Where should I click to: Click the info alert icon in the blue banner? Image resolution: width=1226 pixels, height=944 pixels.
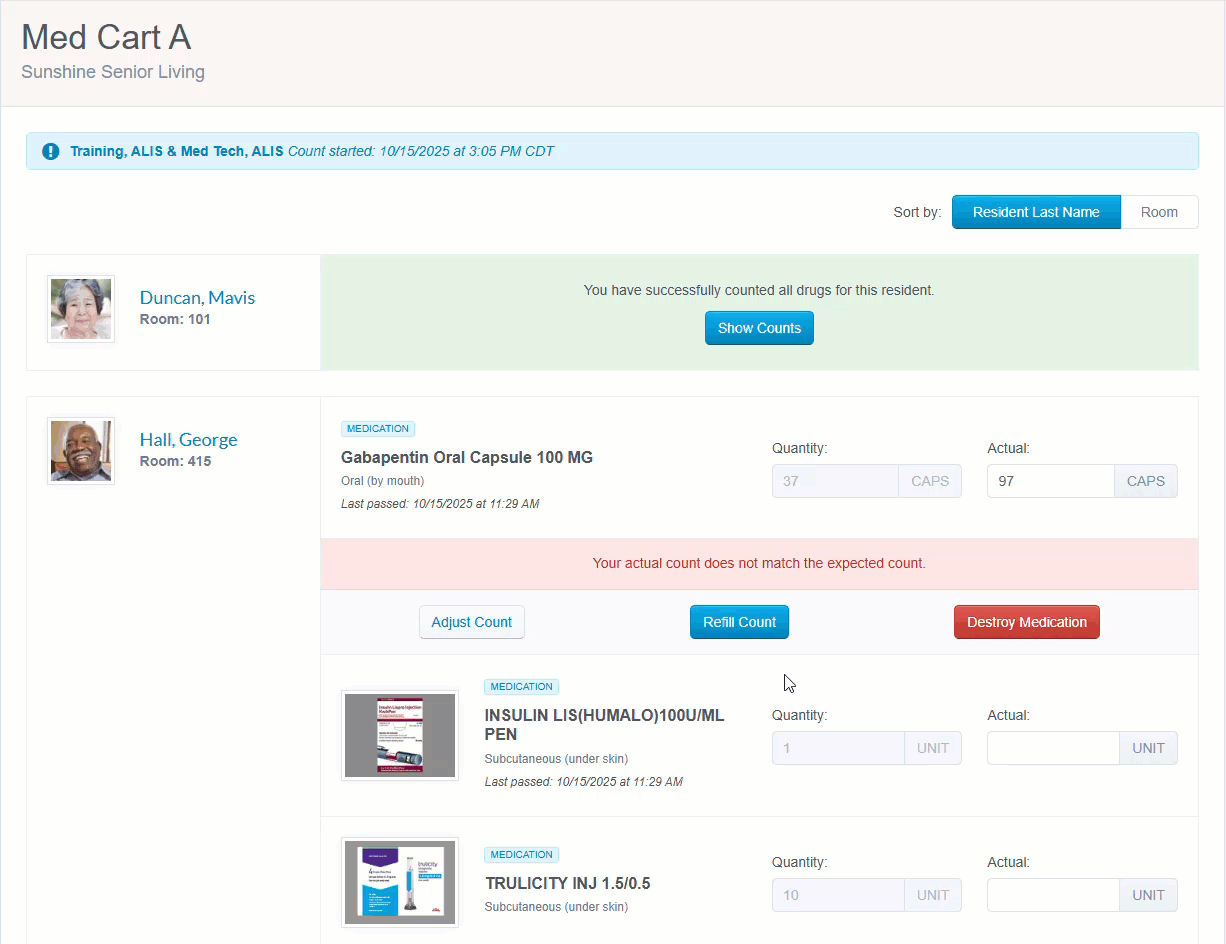[x=51, y=152]
